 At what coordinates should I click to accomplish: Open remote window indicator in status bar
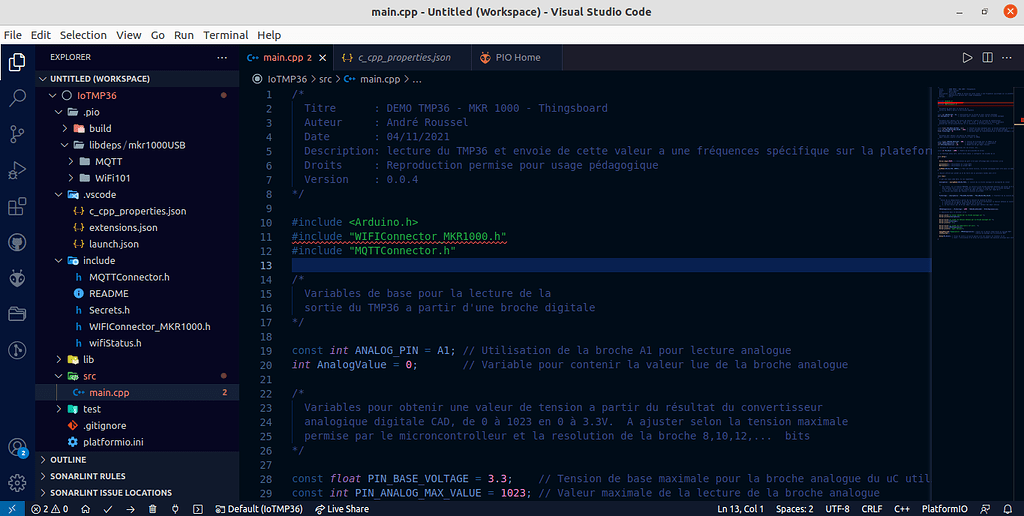point(12,509)
